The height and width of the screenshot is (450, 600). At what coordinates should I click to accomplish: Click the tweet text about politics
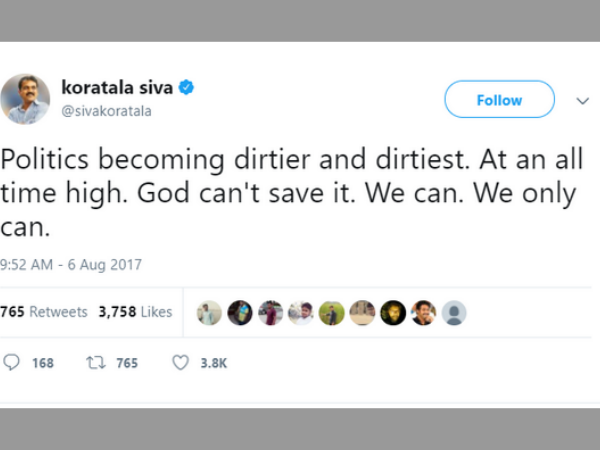point(290,193)
